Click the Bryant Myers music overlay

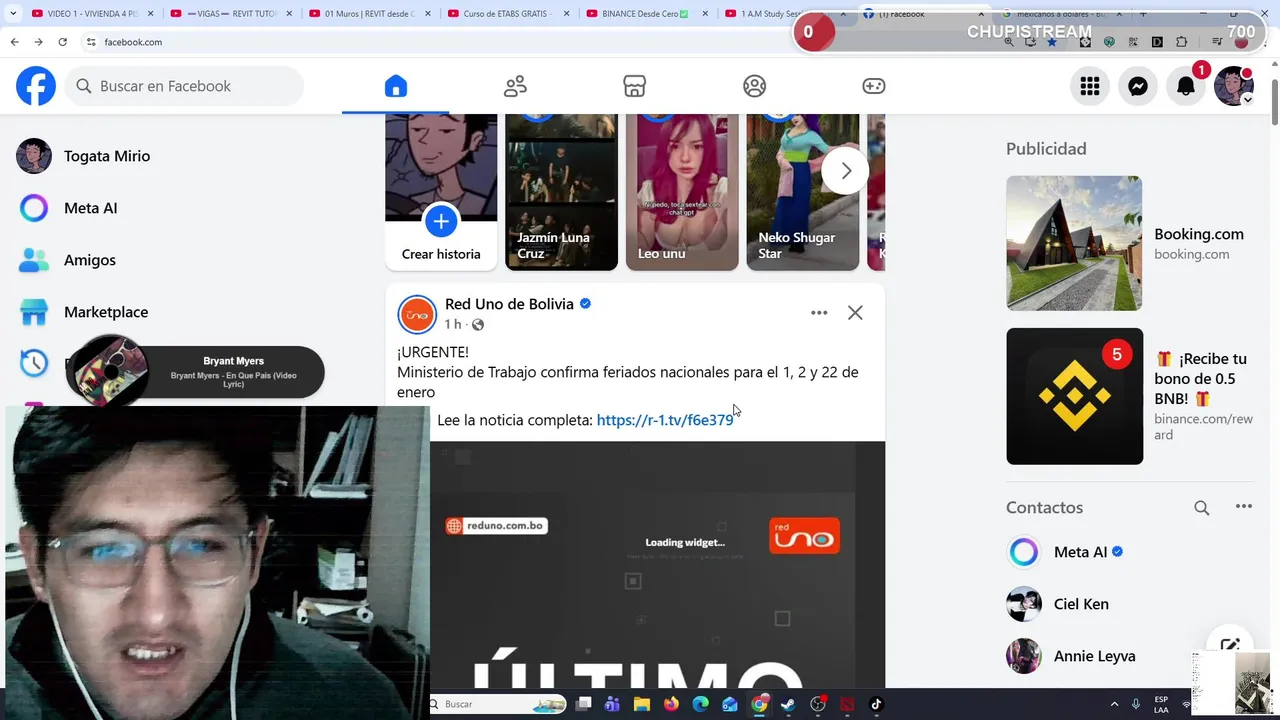195,372
